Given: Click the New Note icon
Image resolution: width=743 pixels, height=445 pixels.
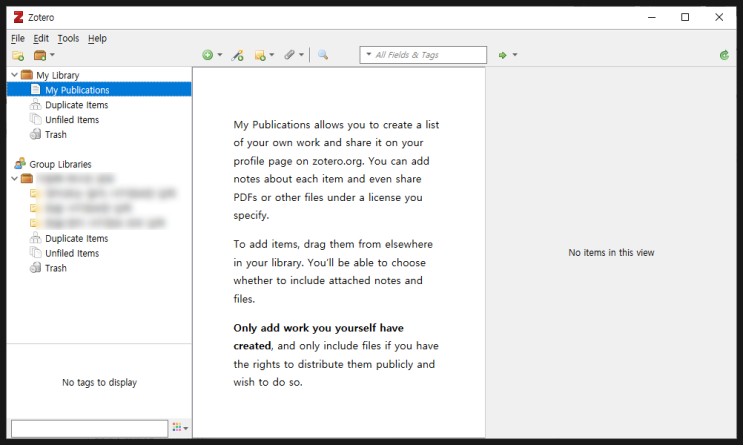Looking at the screenshot, I should point(260,55).
